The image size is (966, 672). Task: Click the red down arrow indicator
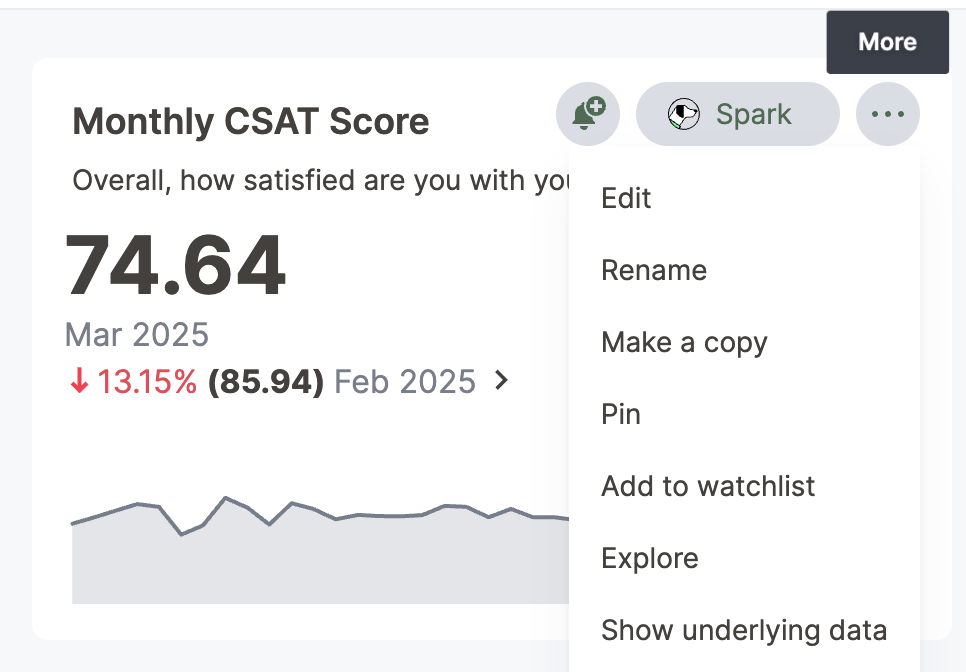point(79,382)
